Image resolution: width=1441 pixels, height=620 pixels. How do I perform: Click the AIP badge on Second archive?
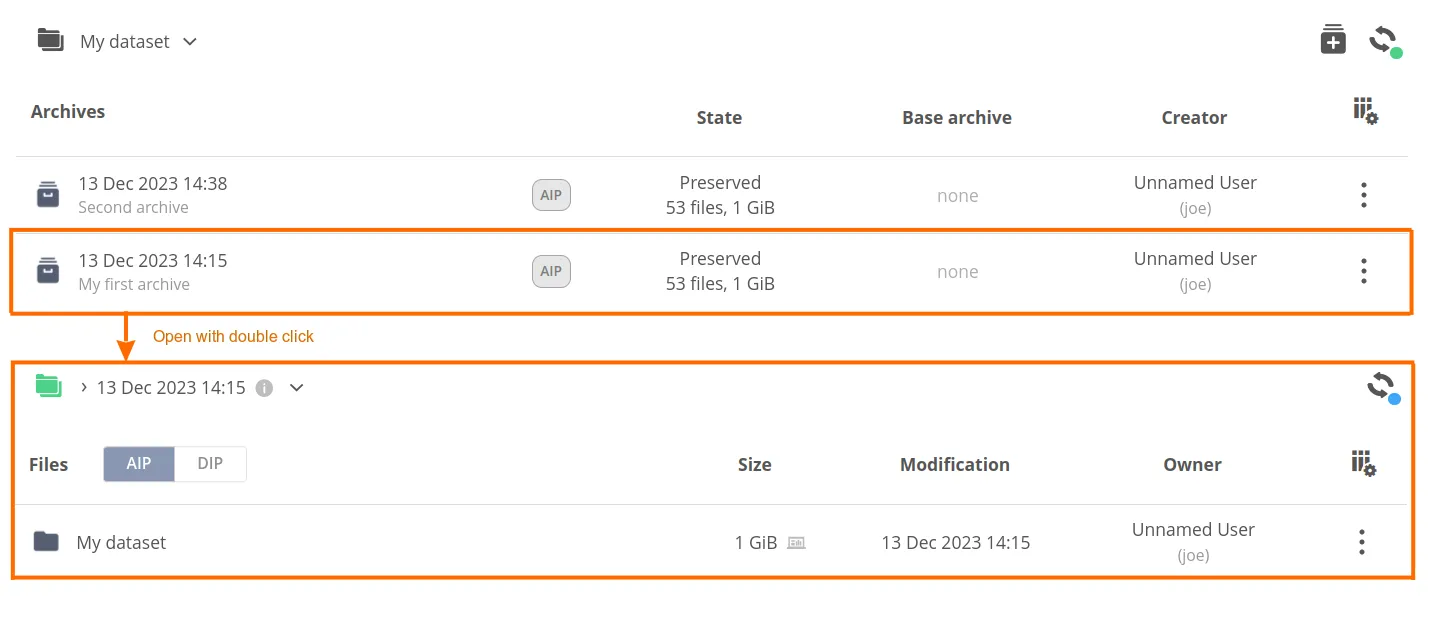tap(551, 195)
